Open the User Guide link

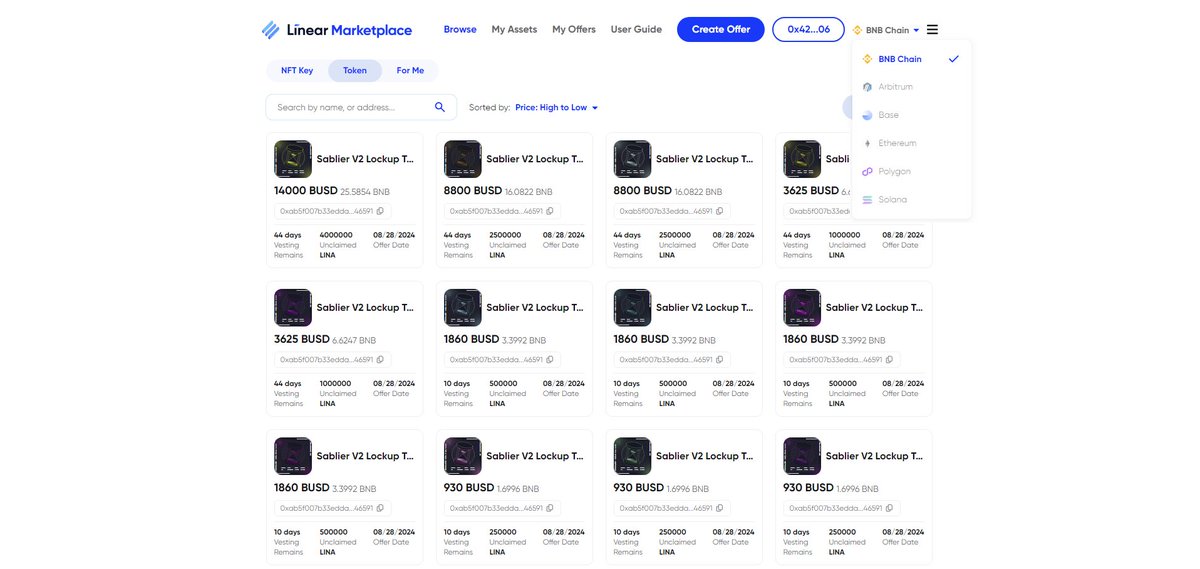point(636,29)
